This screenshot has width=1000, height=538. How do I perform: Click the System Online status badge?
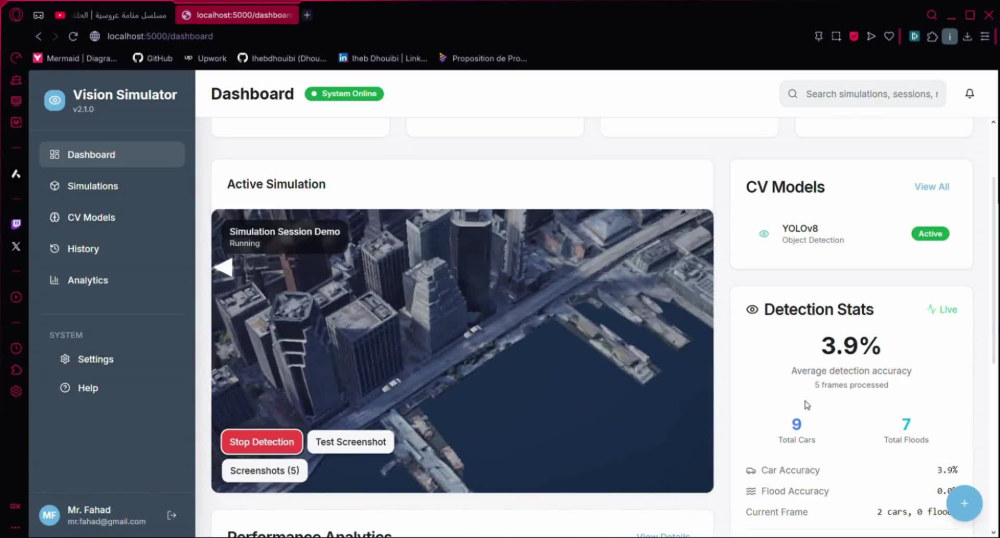coord(344,94)
